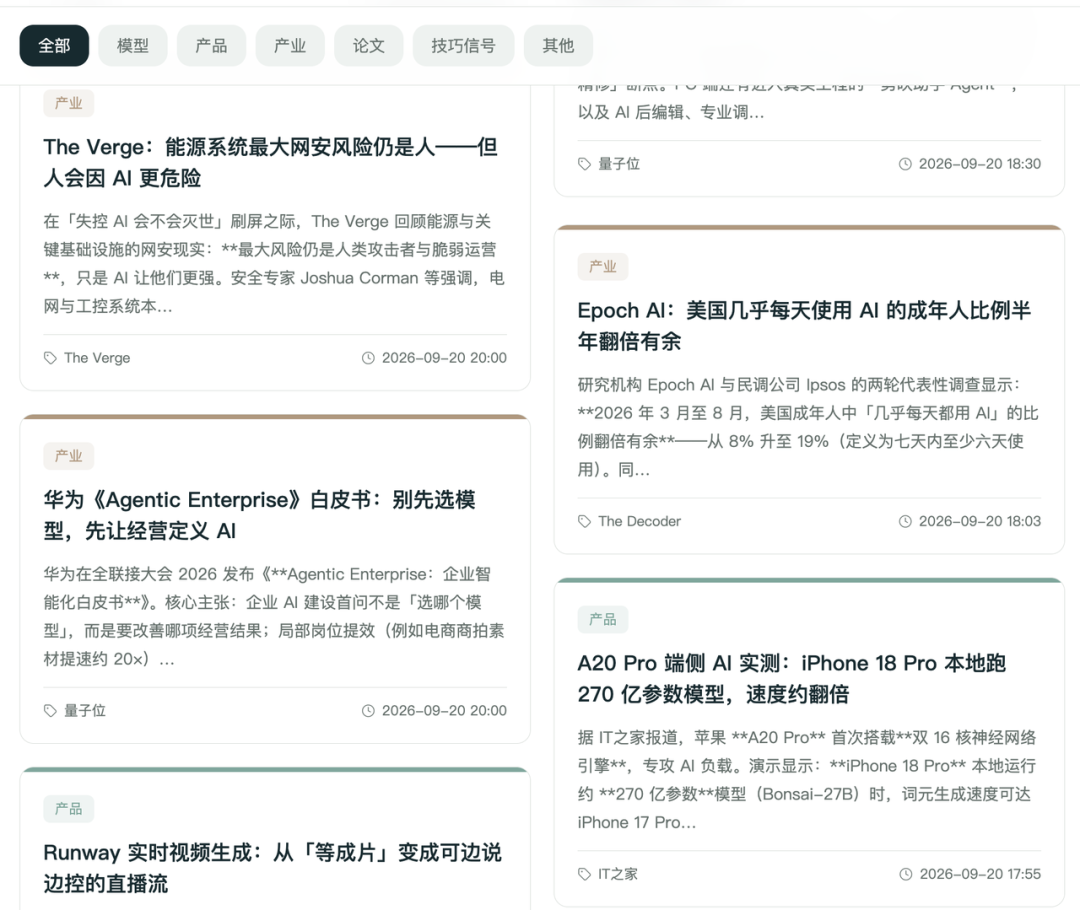Switch to the 技巧信号 filter tab
This screenshot has height=910, width=1080.
click(x=464, y=45)
